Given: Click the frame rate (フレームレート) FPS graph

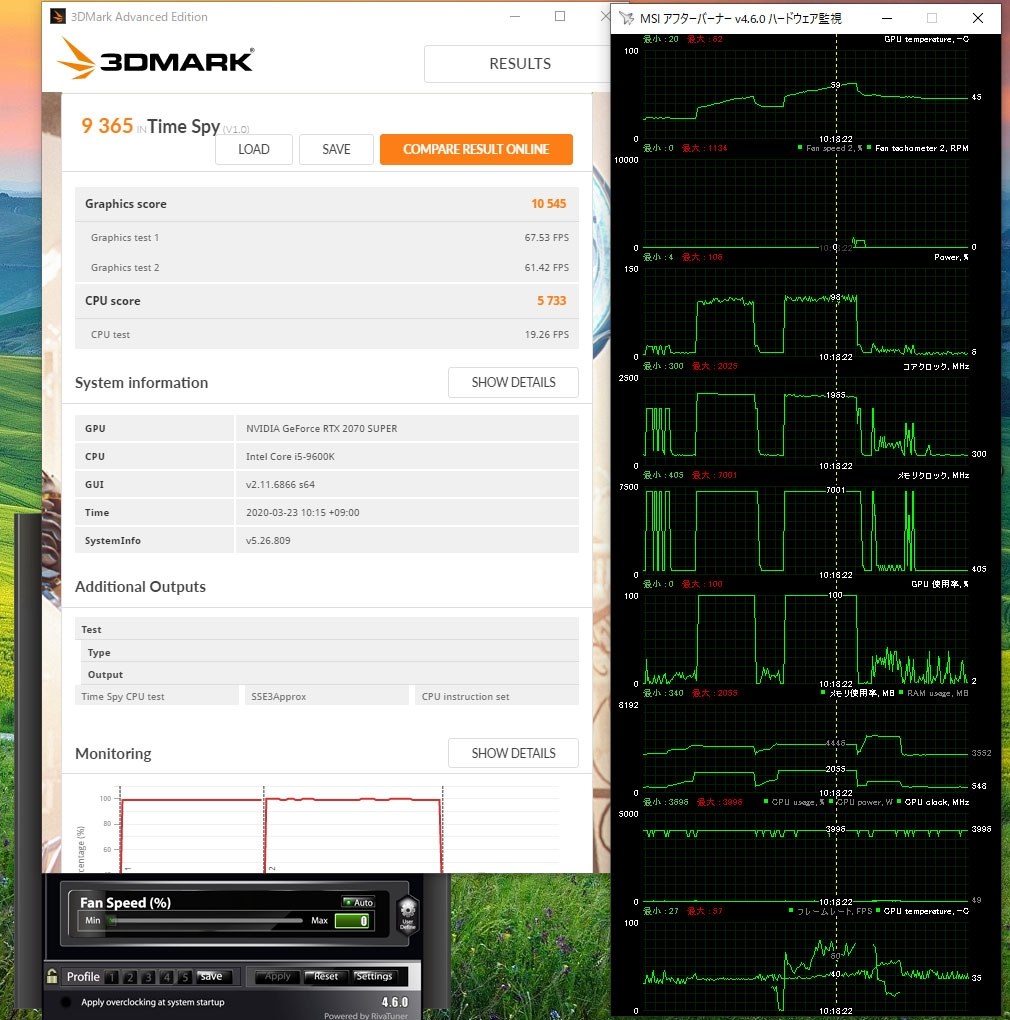Looking at the screenshot, I should (806, 966).
